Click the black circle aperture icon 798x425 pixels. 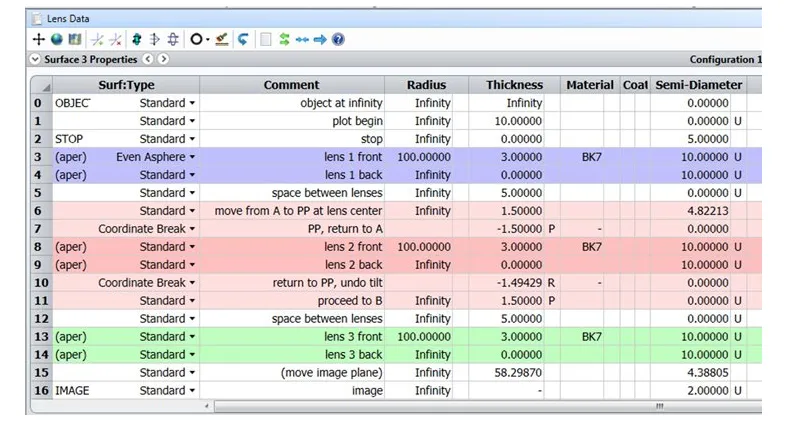(196, 39)
